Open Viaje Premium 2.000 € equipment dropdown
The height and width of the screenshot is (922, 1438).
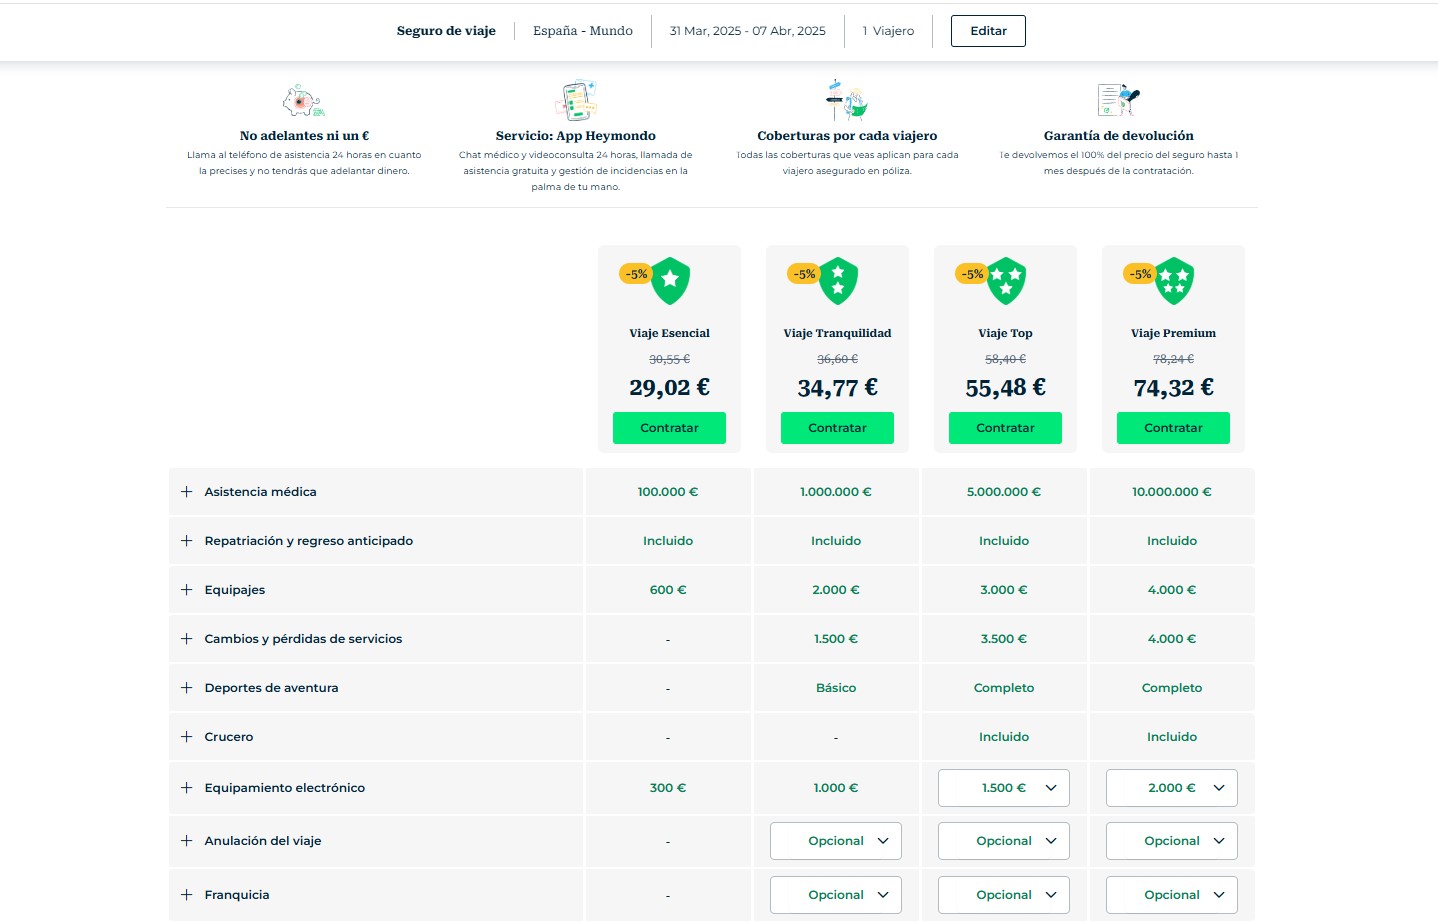pyautogui.click(x=1172, y=788)
